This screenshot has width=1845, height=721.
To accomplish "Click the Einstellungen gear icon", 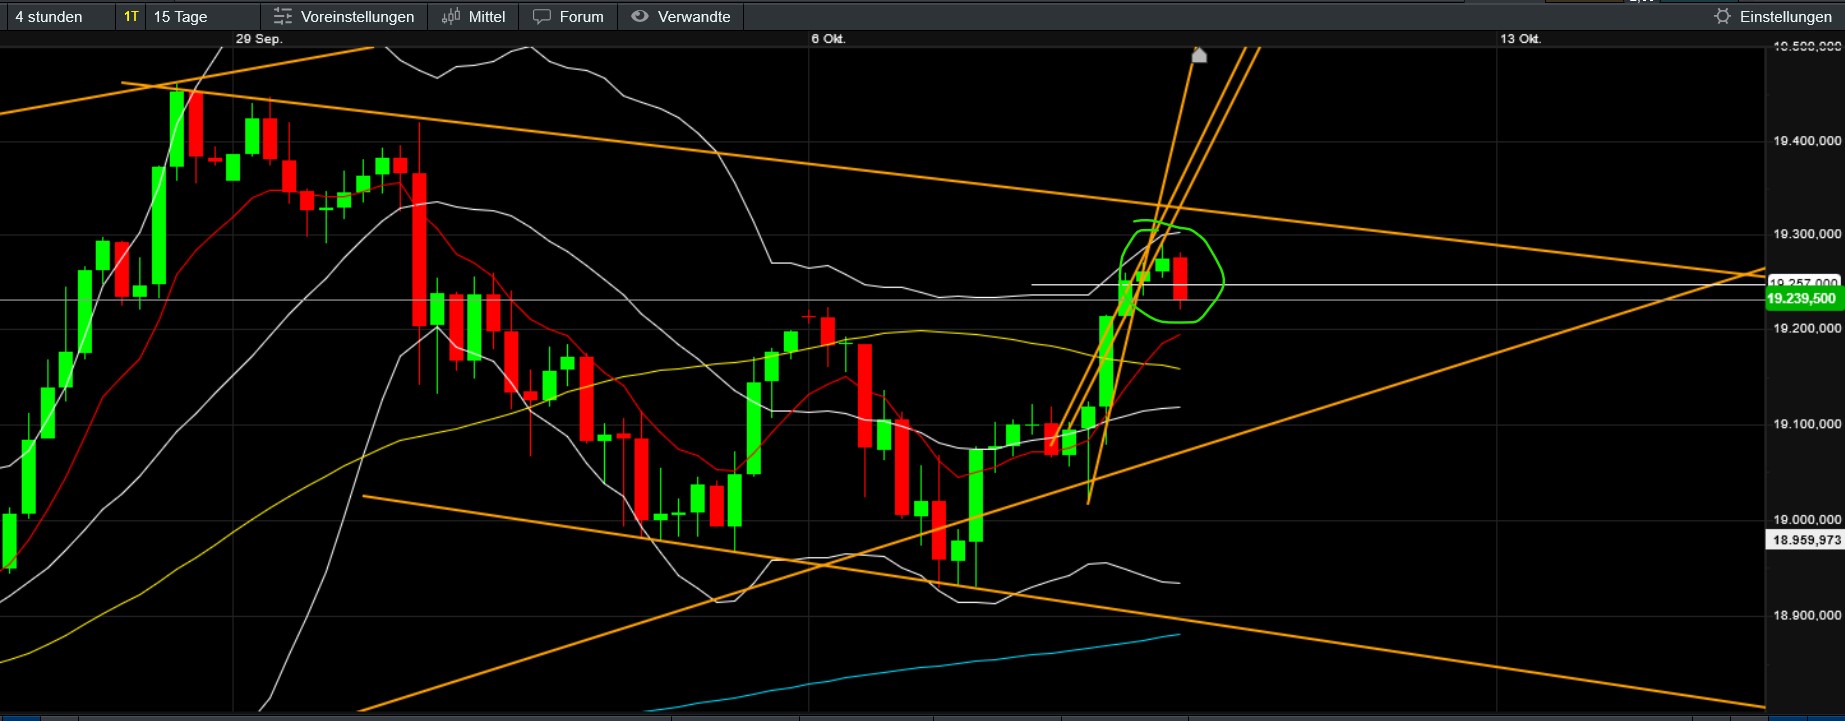I will point(1722,16).
